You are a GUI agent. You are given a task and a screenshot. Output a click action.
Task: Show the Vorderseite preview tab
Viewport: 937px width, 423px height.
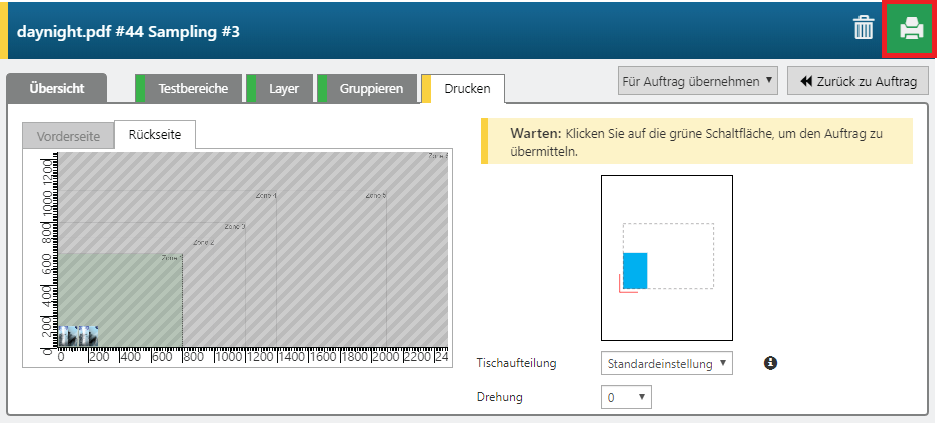coord(68,136)
